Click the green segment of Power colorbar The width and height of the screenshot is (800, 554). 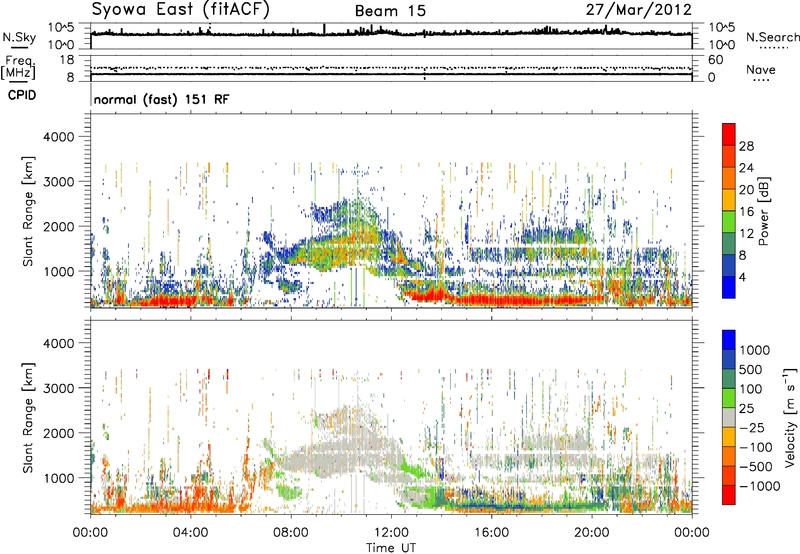(729, 222)
